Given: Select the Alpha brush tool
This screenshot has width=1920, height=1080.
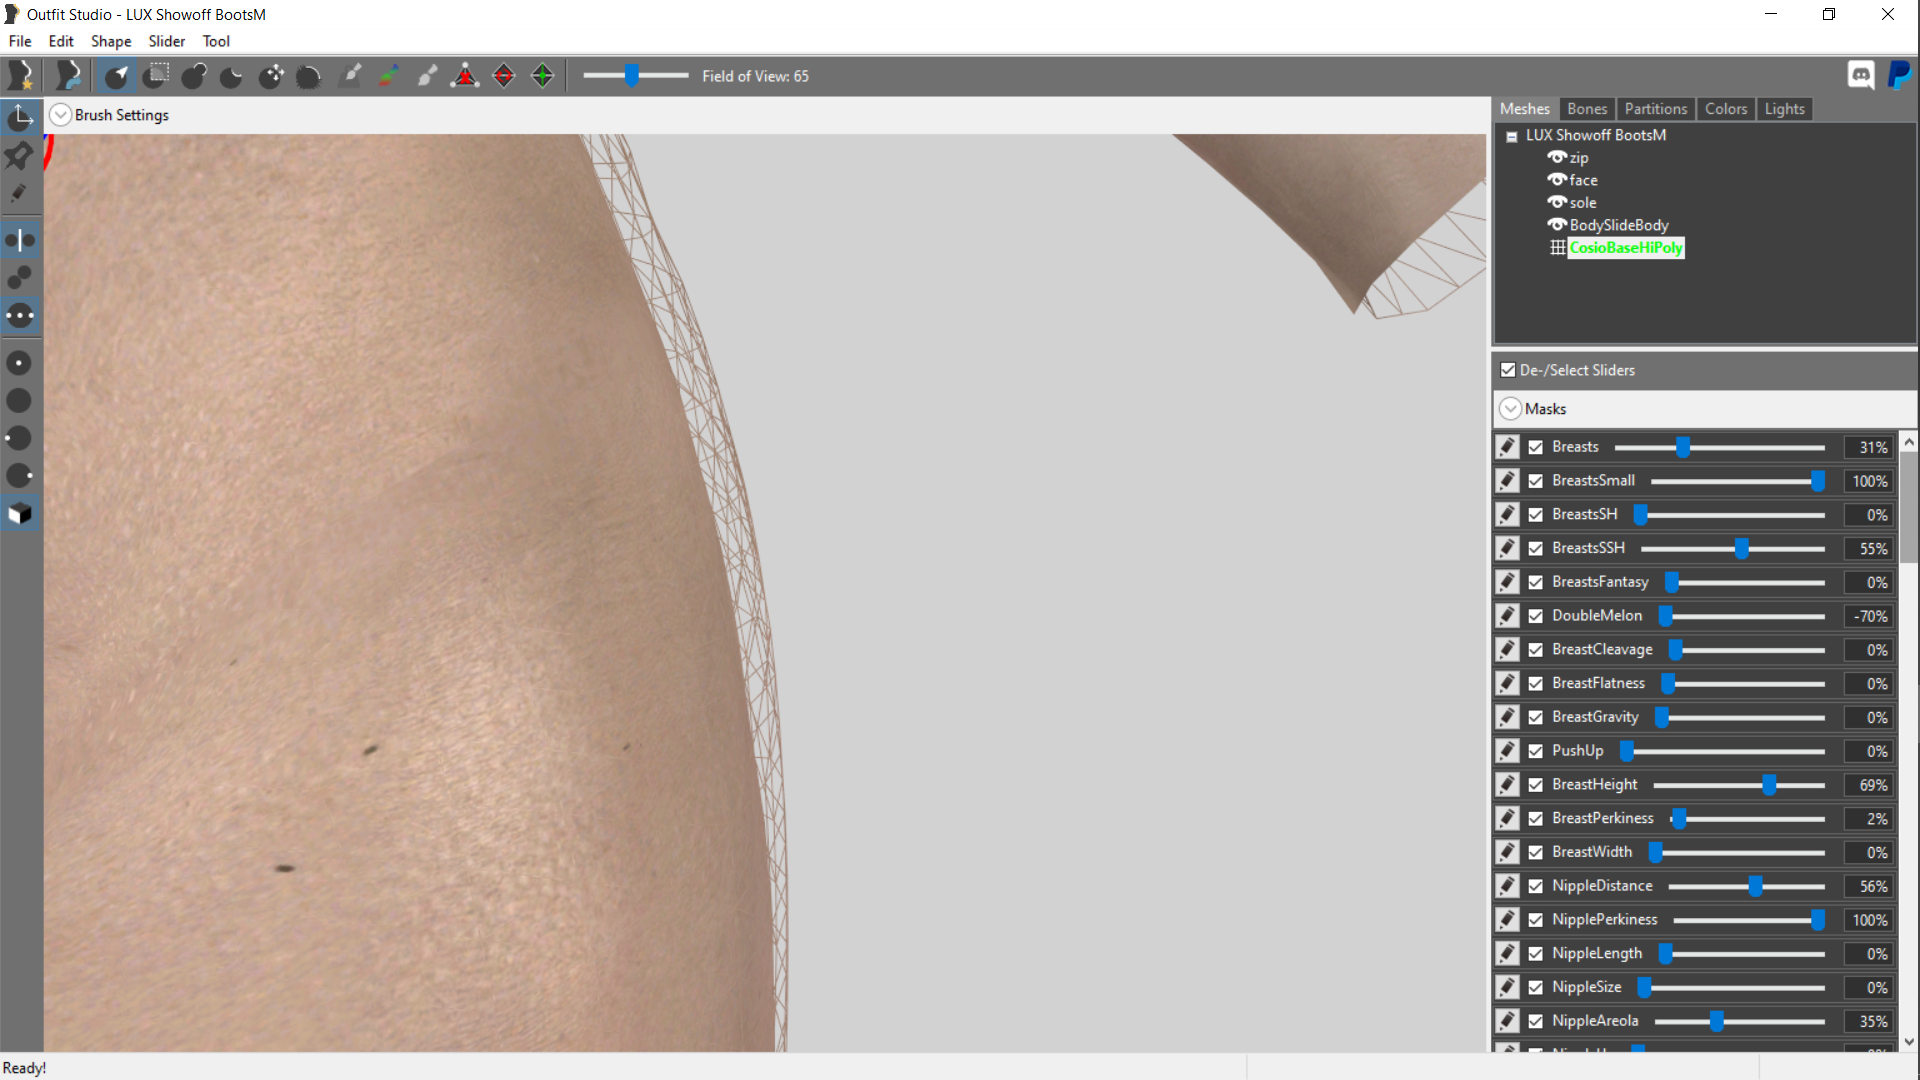Looking at the screenshot, I should pos(427,76).
